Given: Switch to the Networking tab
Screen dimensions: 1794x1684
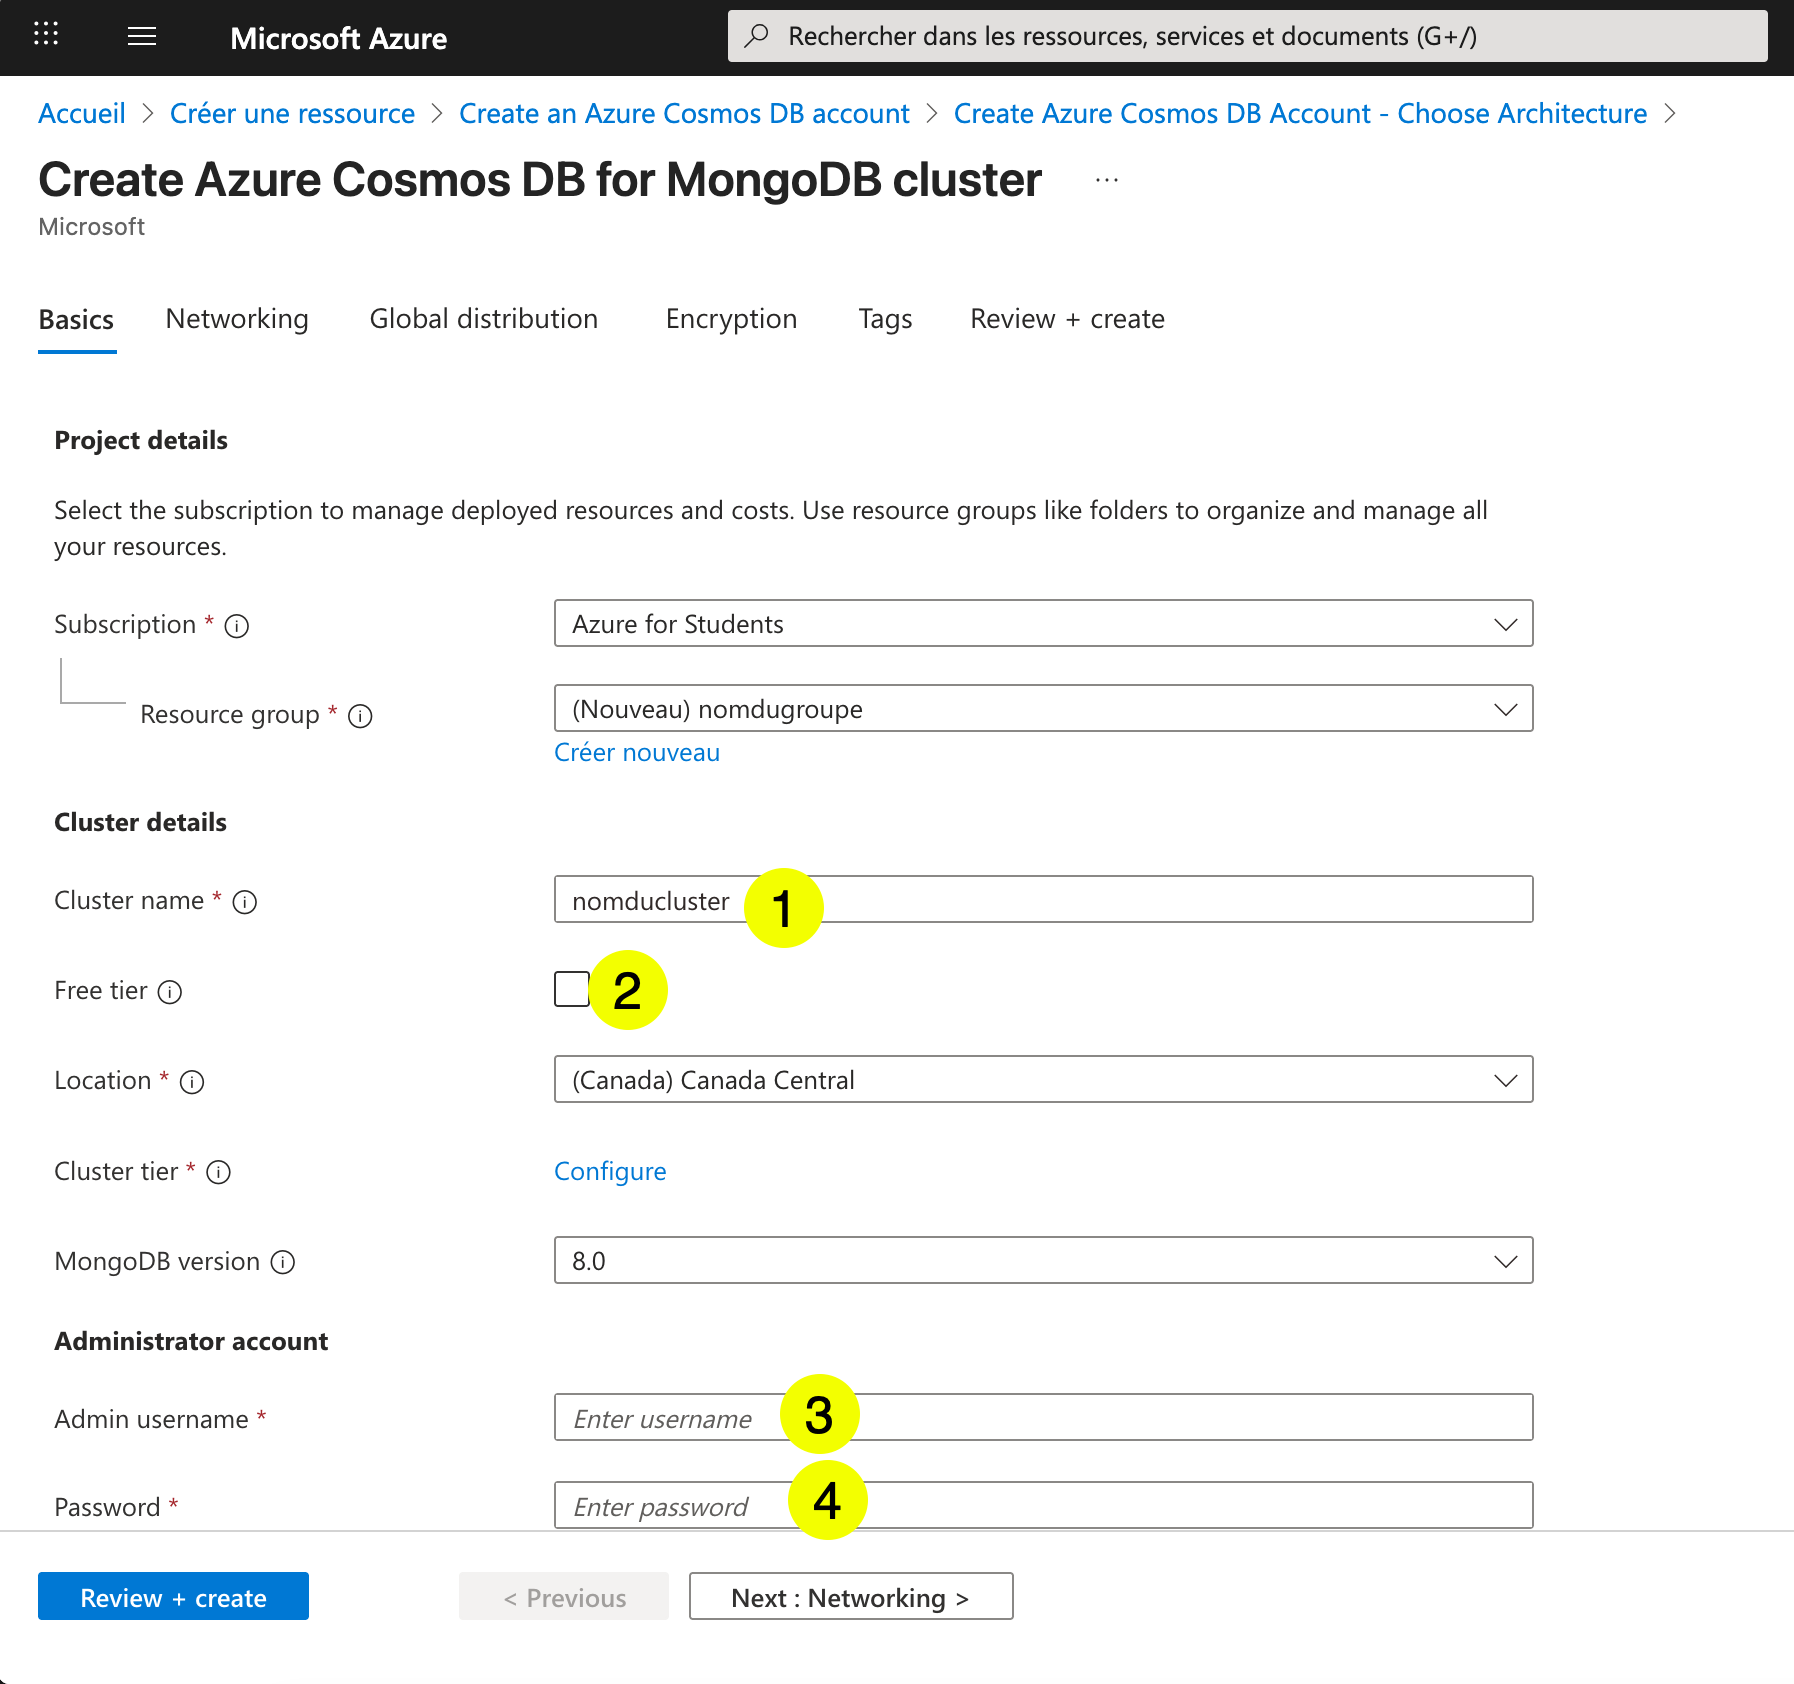Looking at the screenshot, I should point(236,319).
